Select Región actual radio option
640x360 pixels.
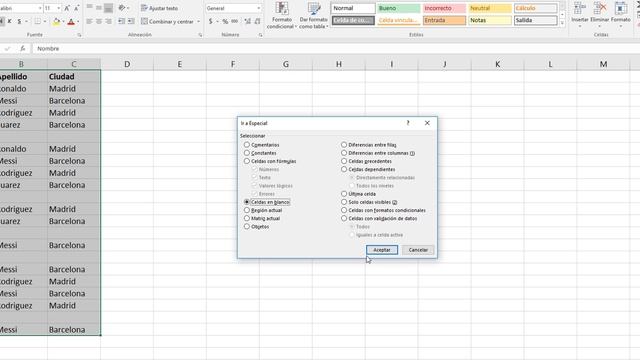click(x=247, y=210)
